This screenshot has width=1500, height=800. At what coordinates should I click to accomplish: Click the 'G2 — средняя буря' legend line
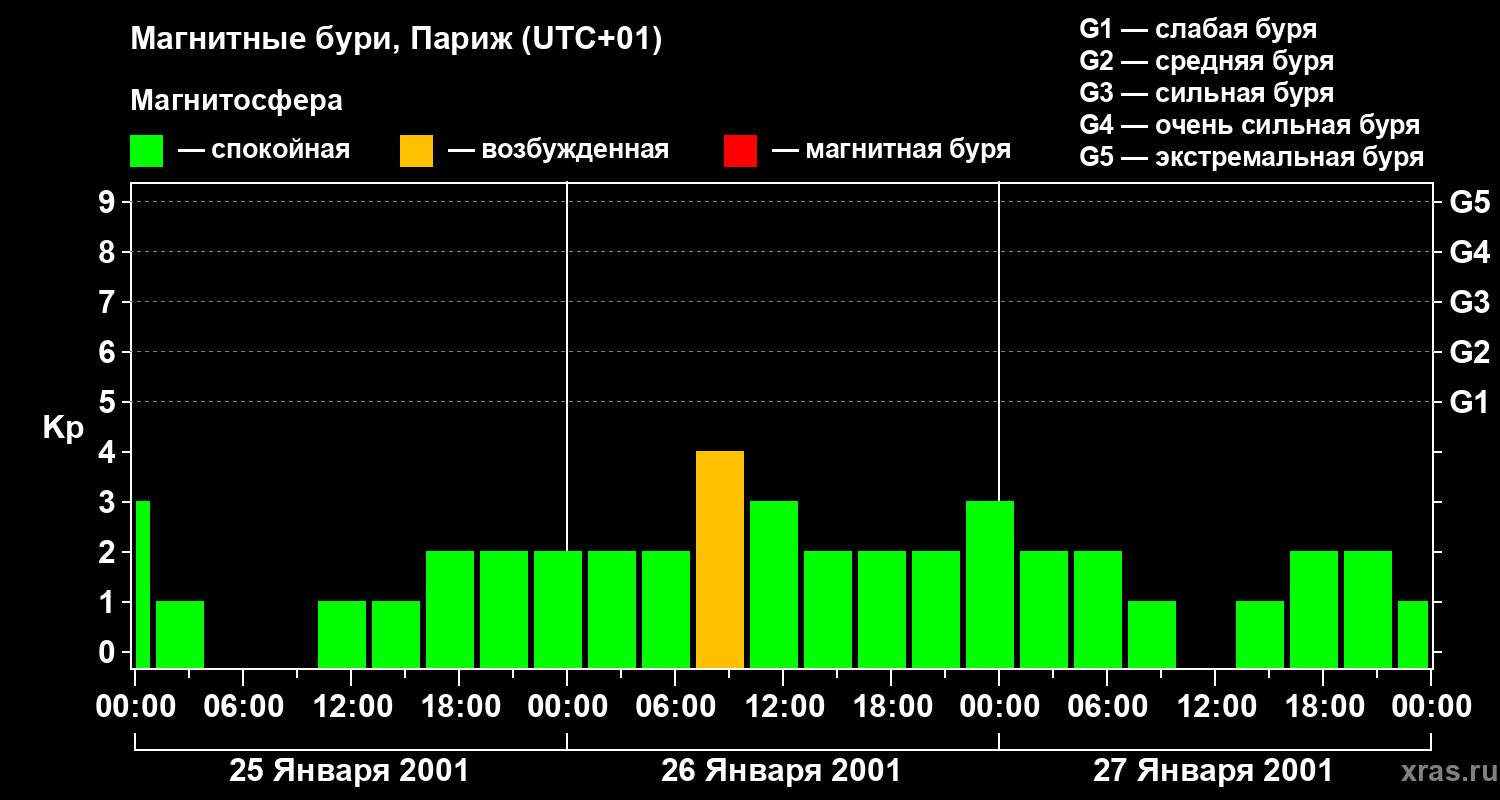click(x=1206, y=61)
